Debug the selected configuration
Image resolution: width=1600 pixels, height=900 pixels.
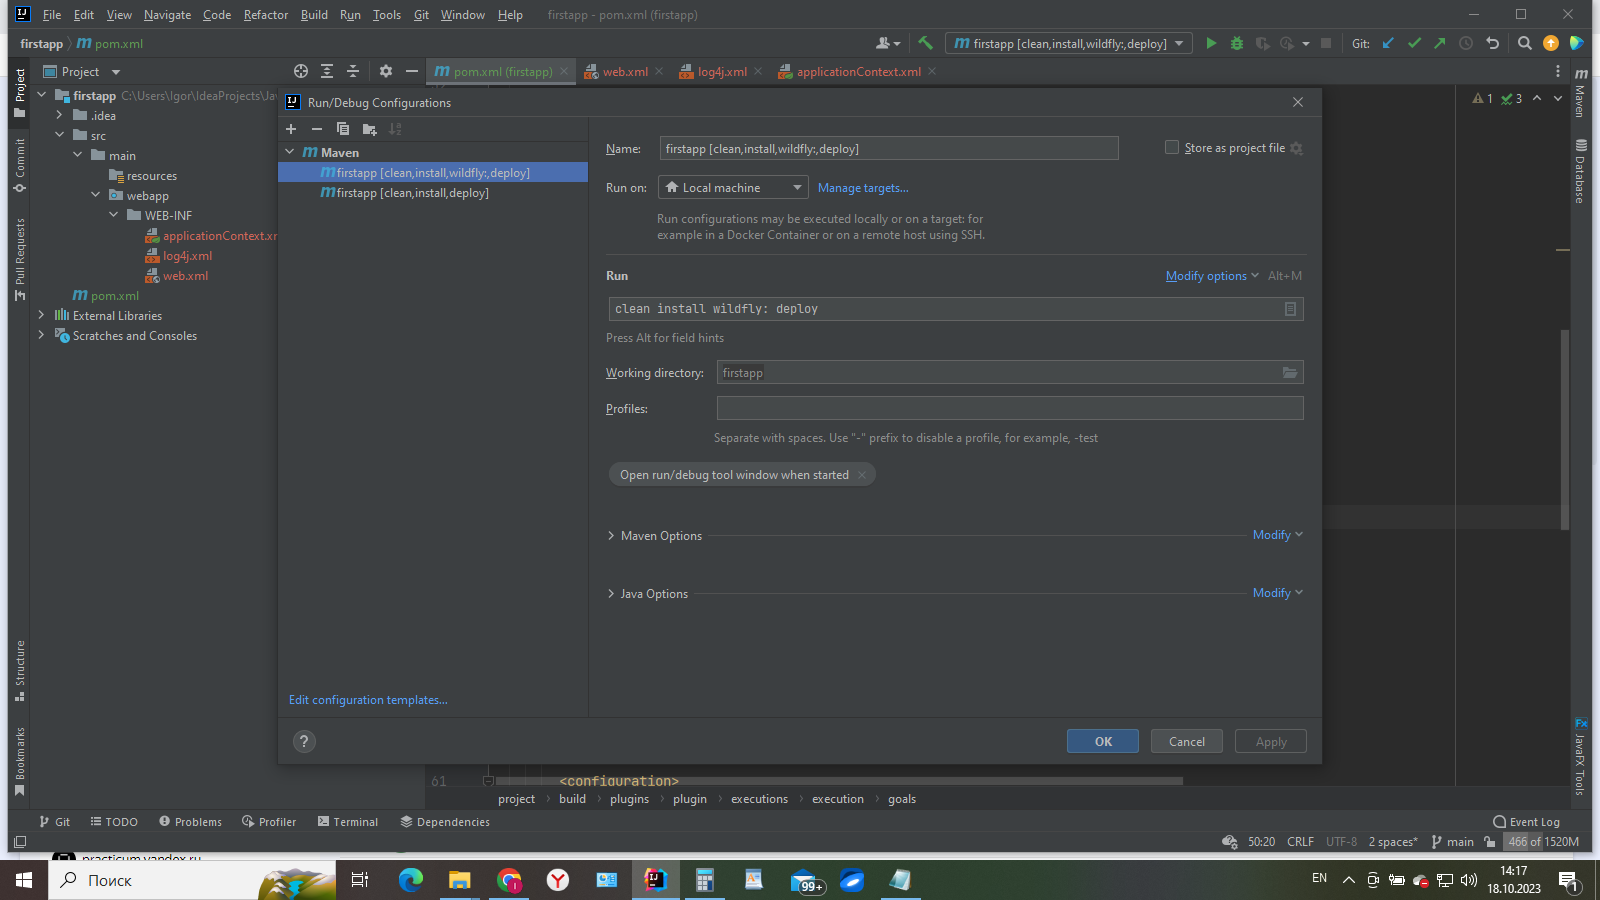click(x=1237, y=43)
